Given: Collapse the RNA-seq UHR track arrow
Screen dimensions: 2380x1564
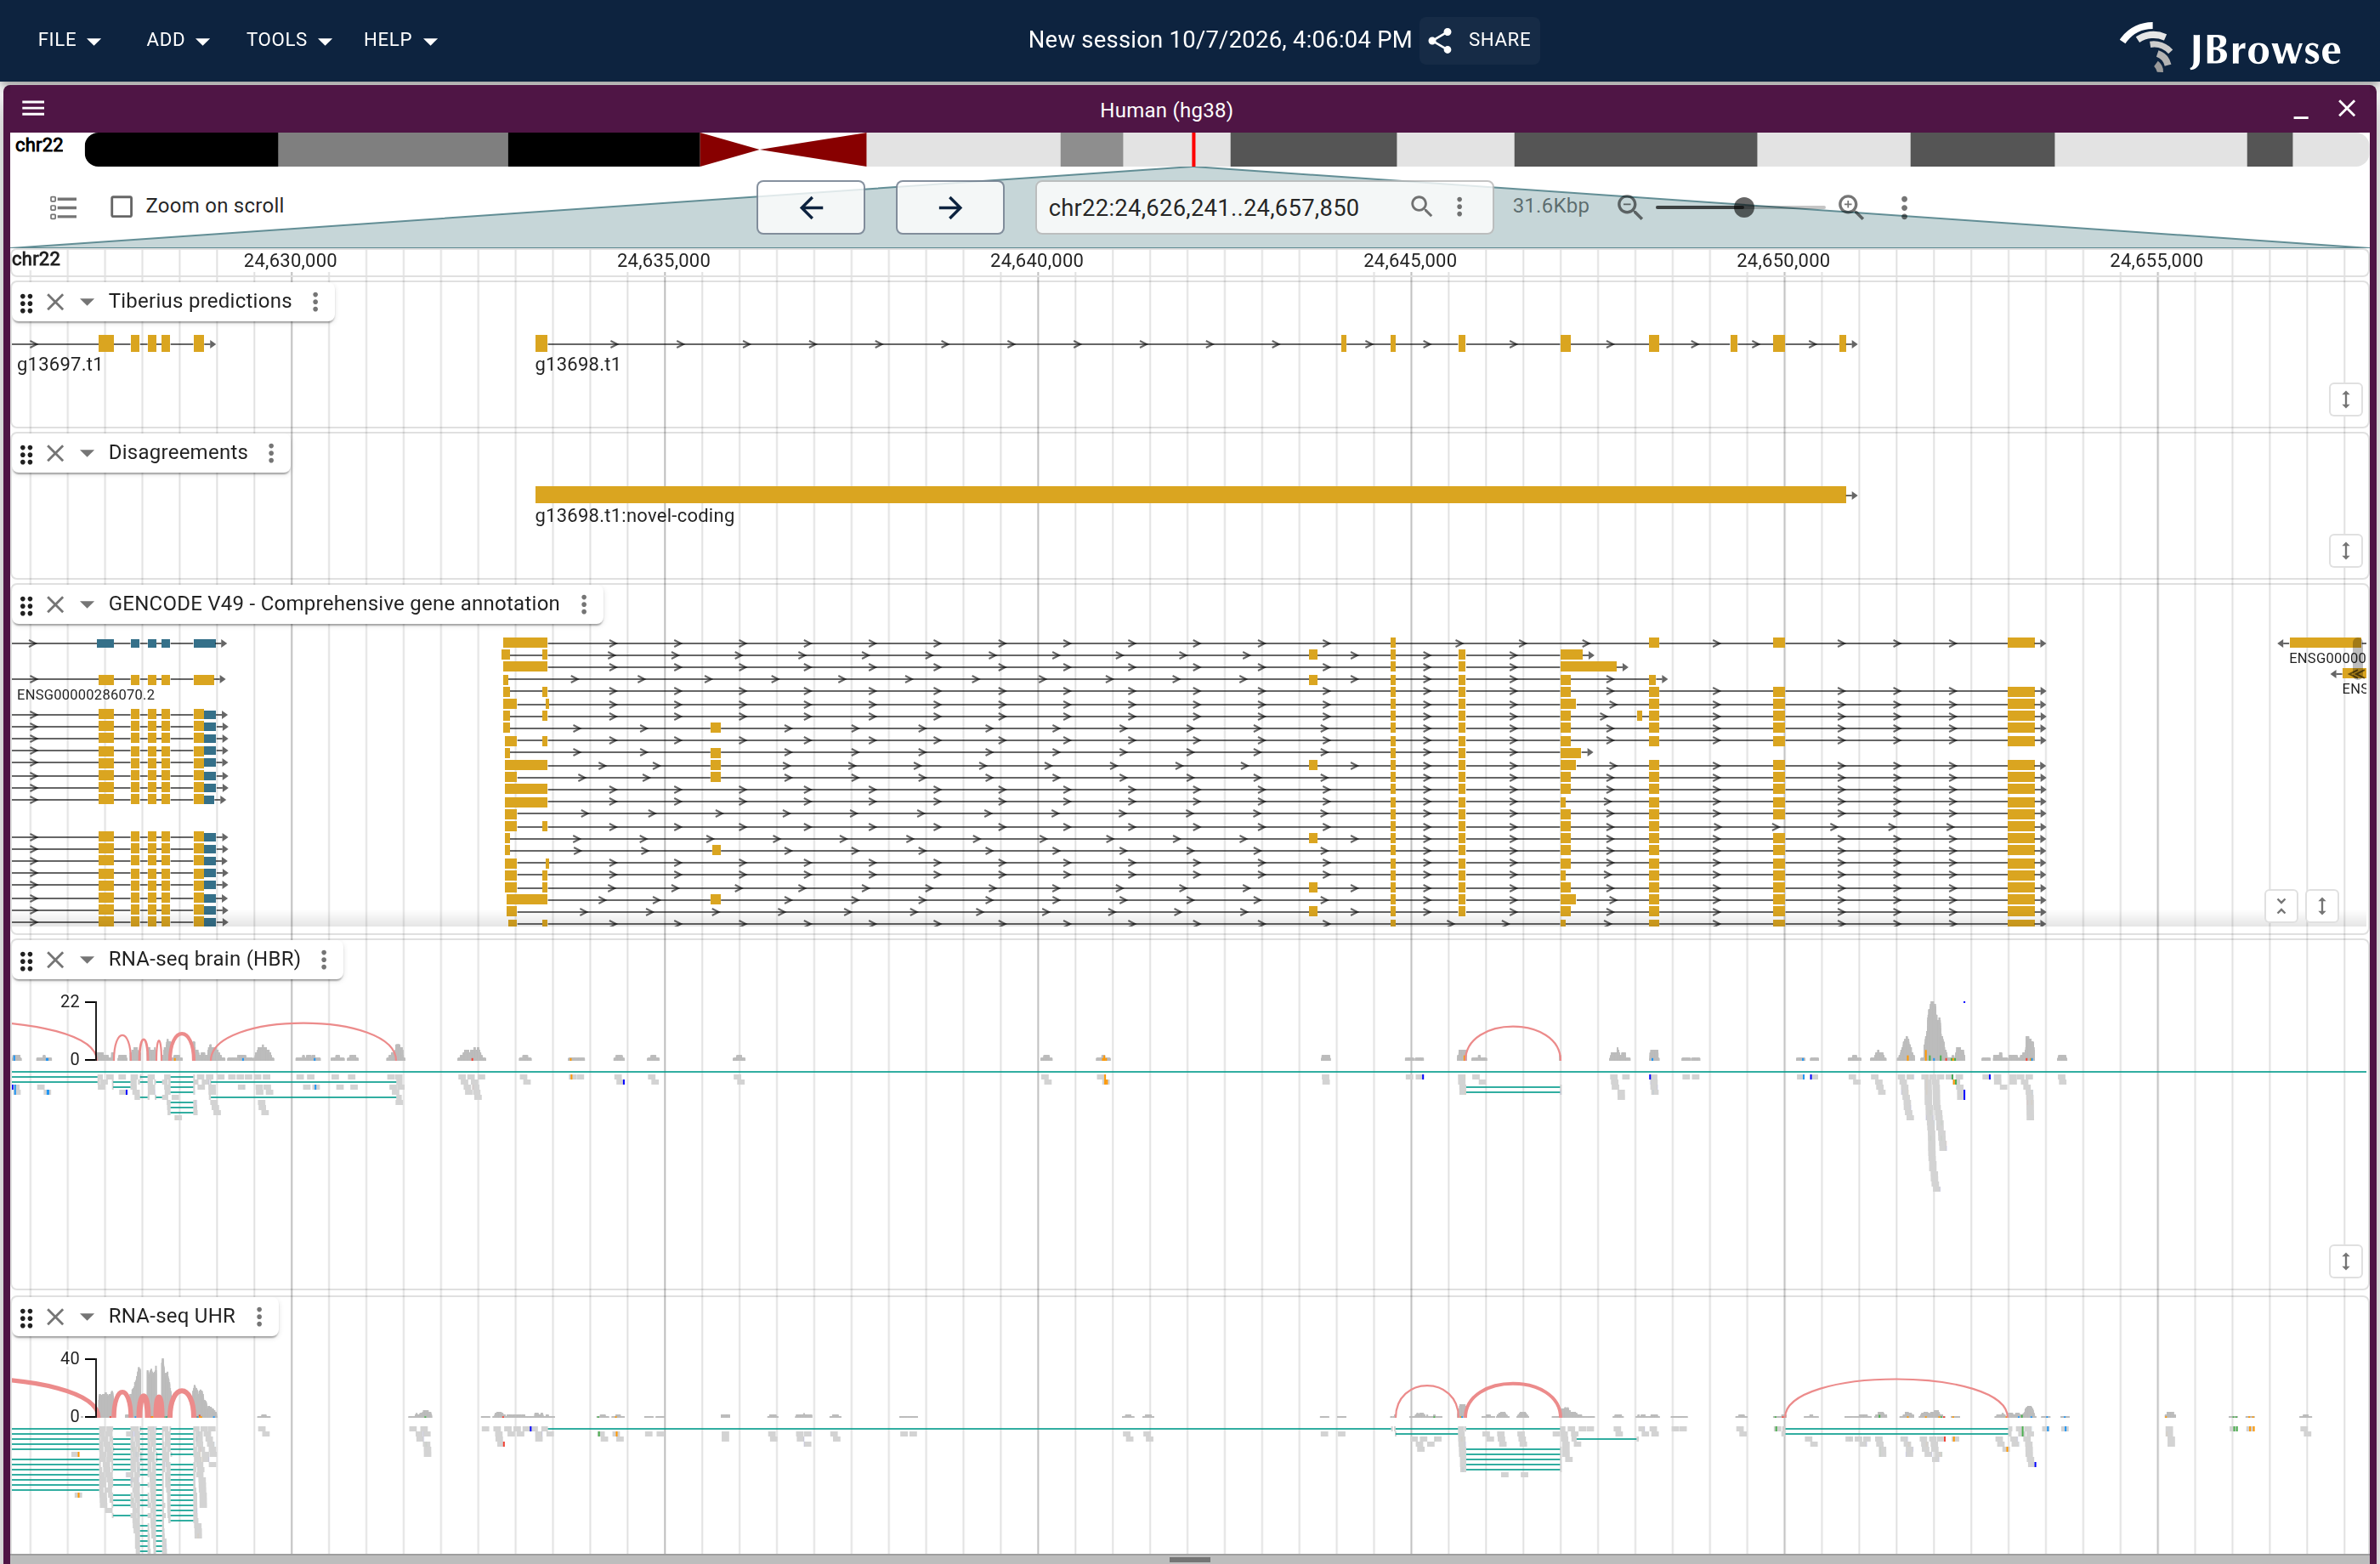Looking at the screenshot, I should [87, 1317].
